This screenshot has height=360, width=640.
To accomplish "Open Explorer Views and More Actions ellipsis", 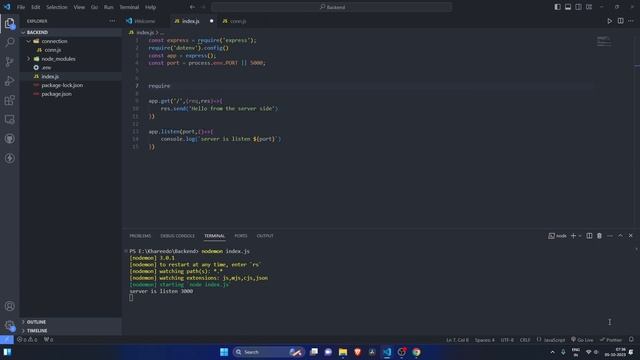I will (112, 21).
